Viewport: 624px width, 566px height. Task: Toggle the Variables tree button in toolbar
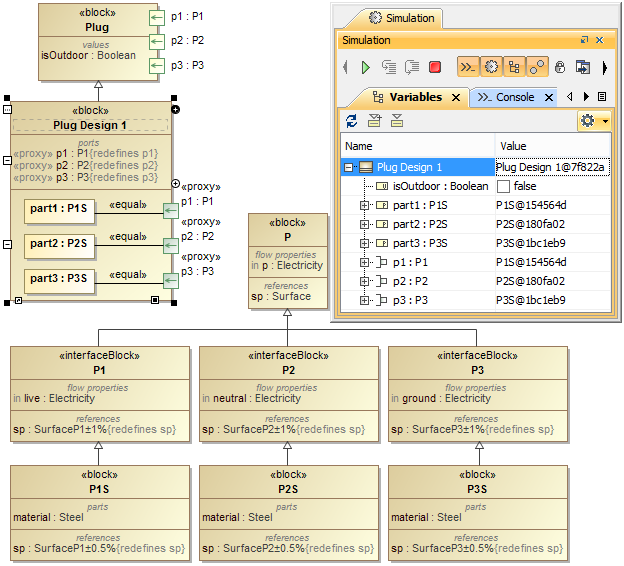[x=514, y=67]
